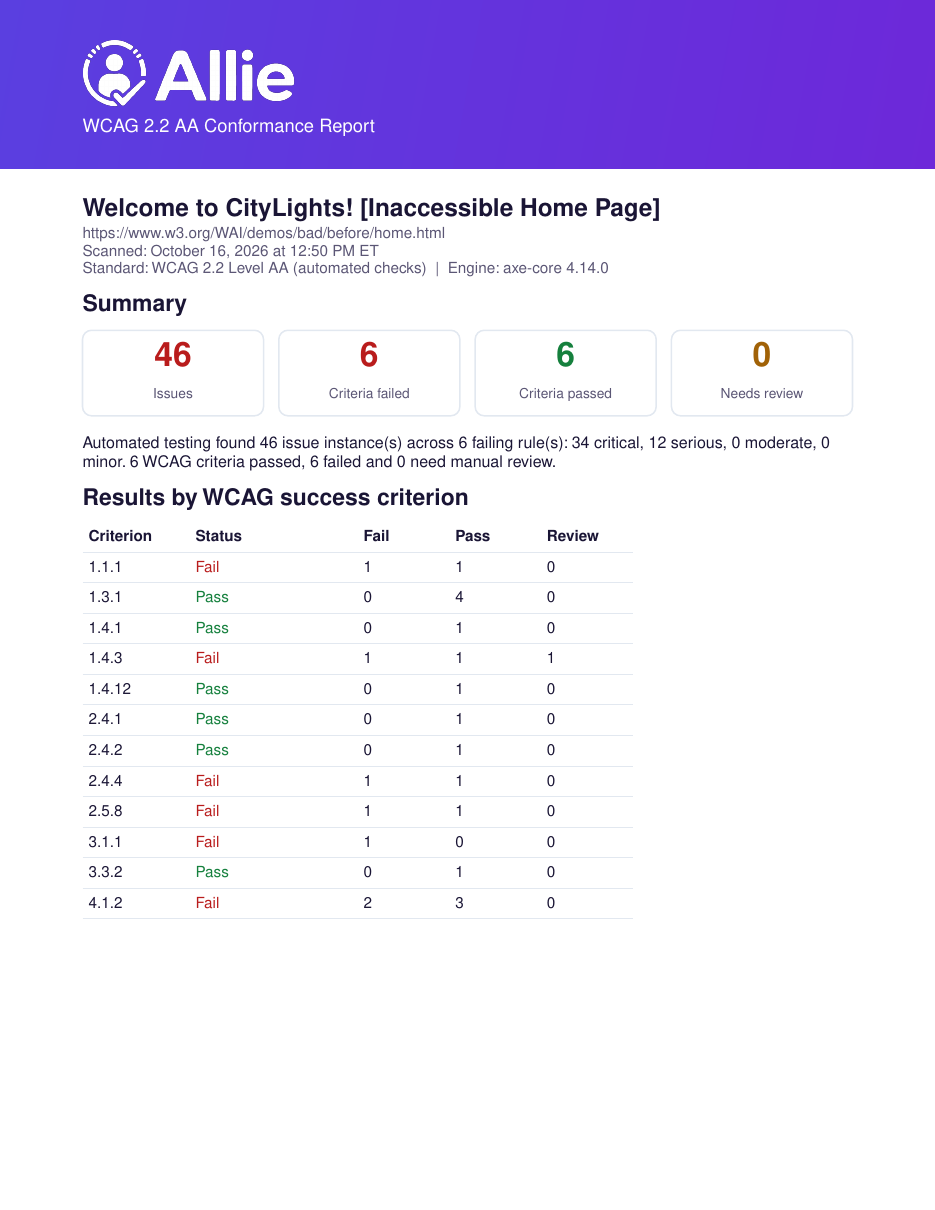This screenshot has height=1210, width=935.
Task: Click the axe-core 4.14.0 engine text
Action: pyautogui.click(x=528, y=268)
